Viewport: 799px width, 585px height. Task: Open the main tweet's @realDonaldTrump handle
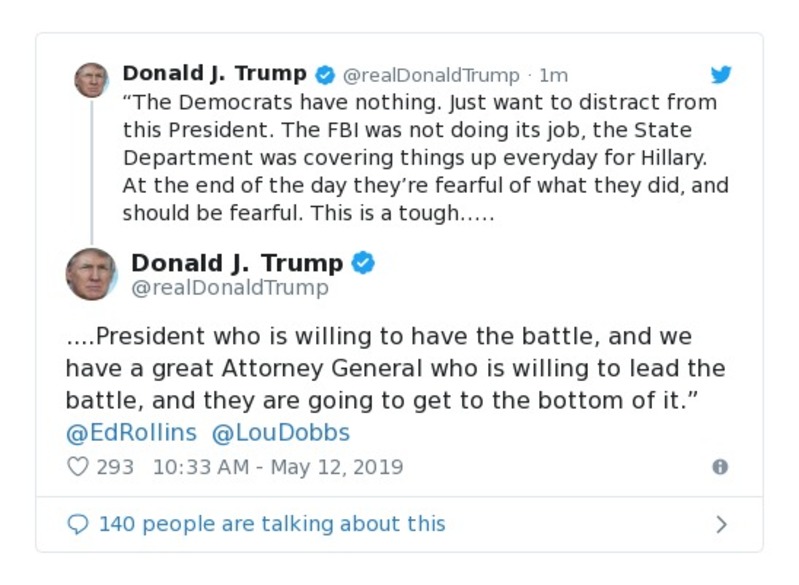tap(230, 288)
